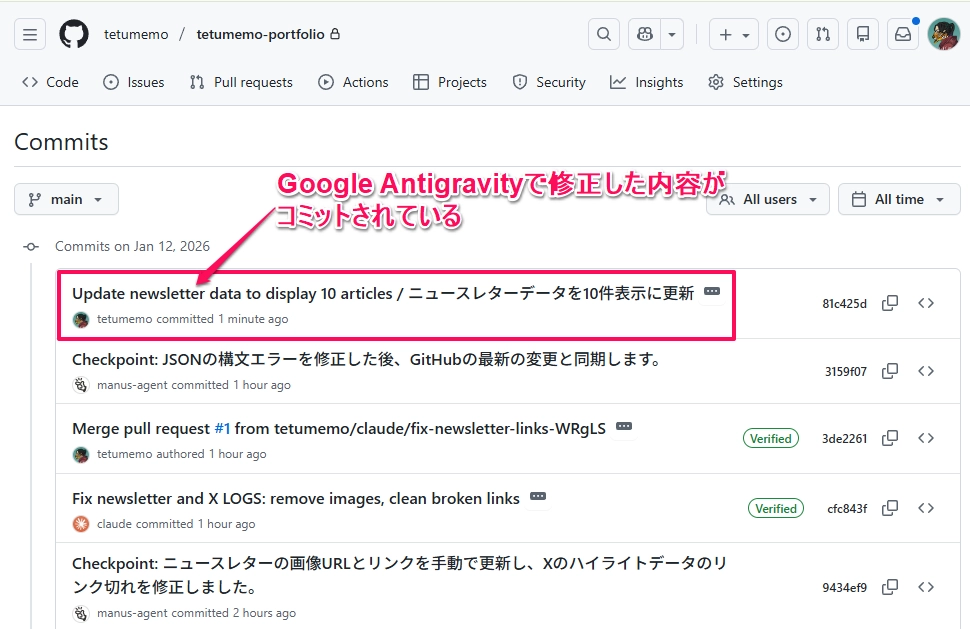Click commit hash 81c425d

pos(844,304)
